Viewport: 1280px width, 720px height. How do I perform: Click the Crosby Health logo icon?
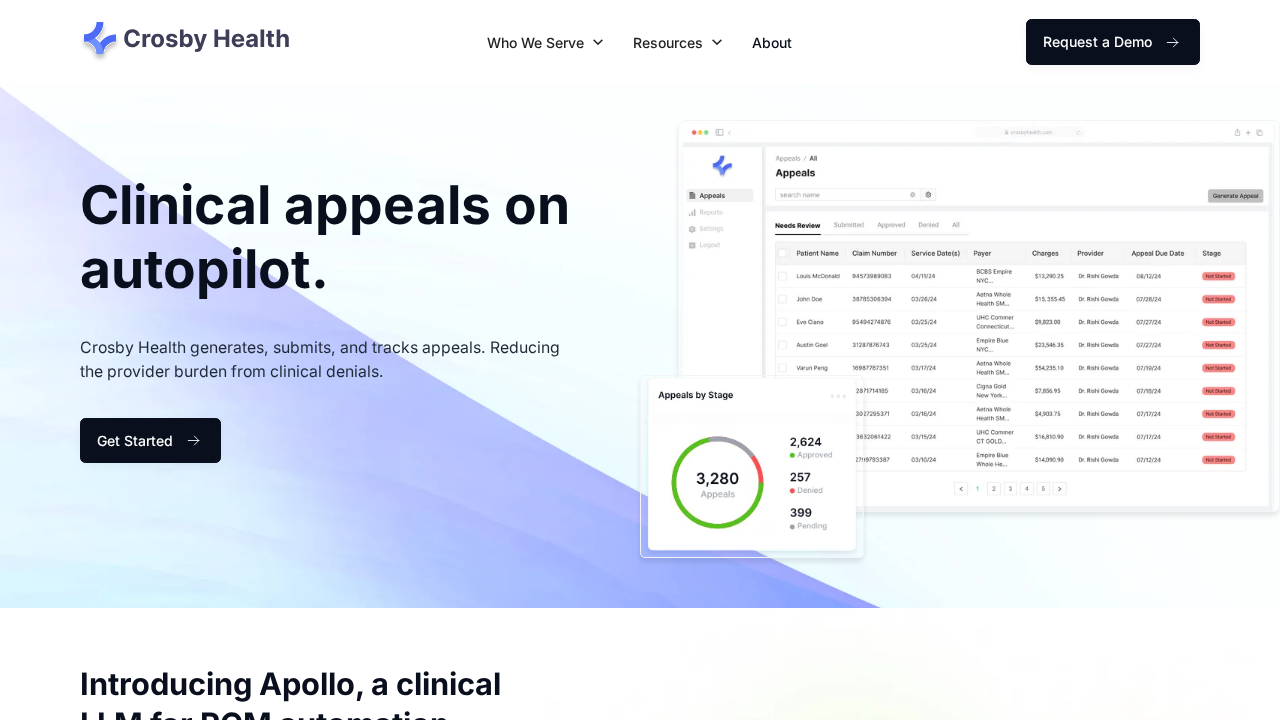click(98, 38)
